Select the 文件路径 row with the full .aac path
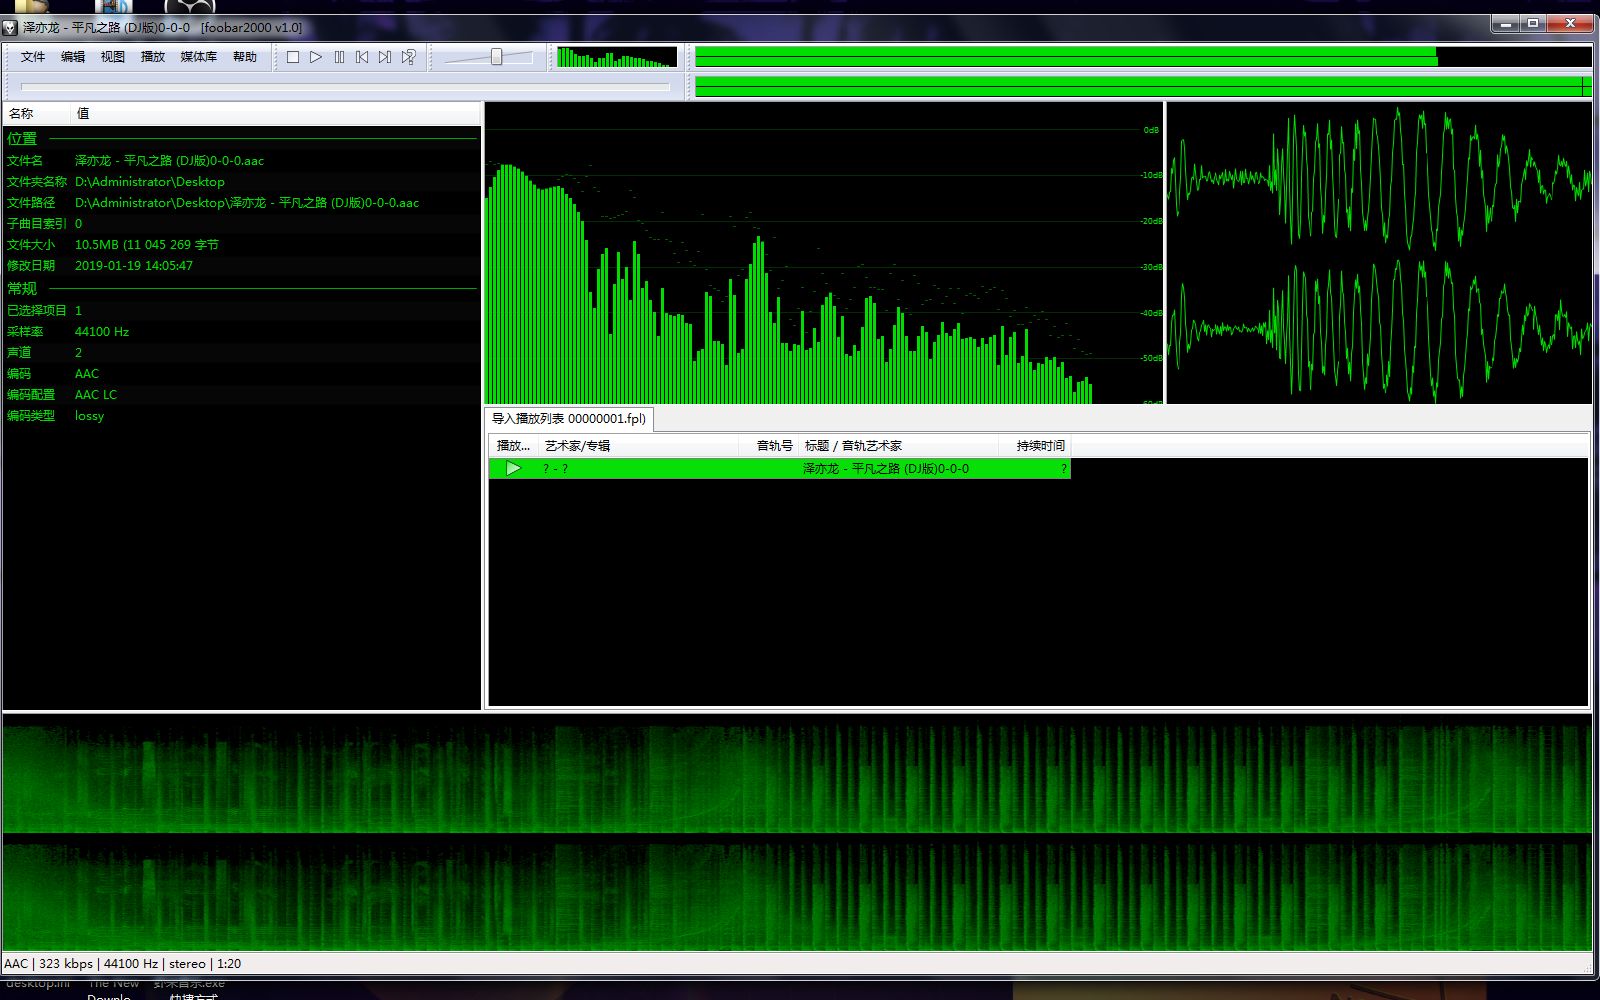Screen dimensions: 1600x1000 [242, 202]
